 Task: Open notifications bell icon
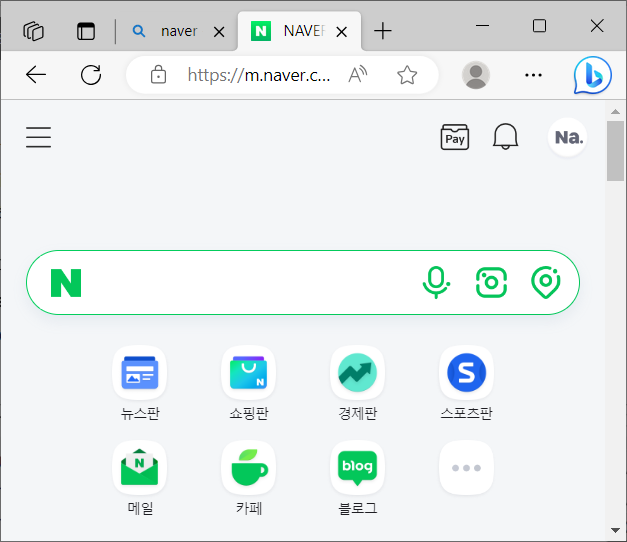[505, 137]
